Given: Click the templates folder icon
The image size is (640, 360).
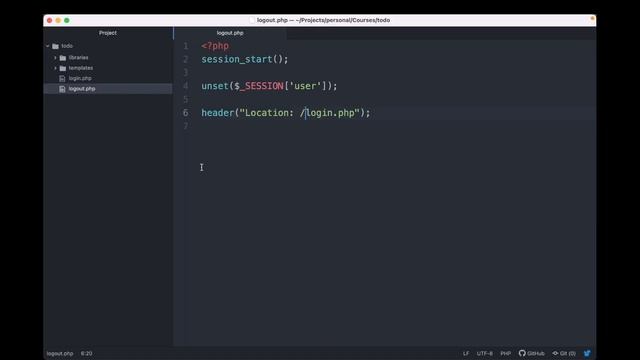Looking at the screenshot, I should pos(63,68).
